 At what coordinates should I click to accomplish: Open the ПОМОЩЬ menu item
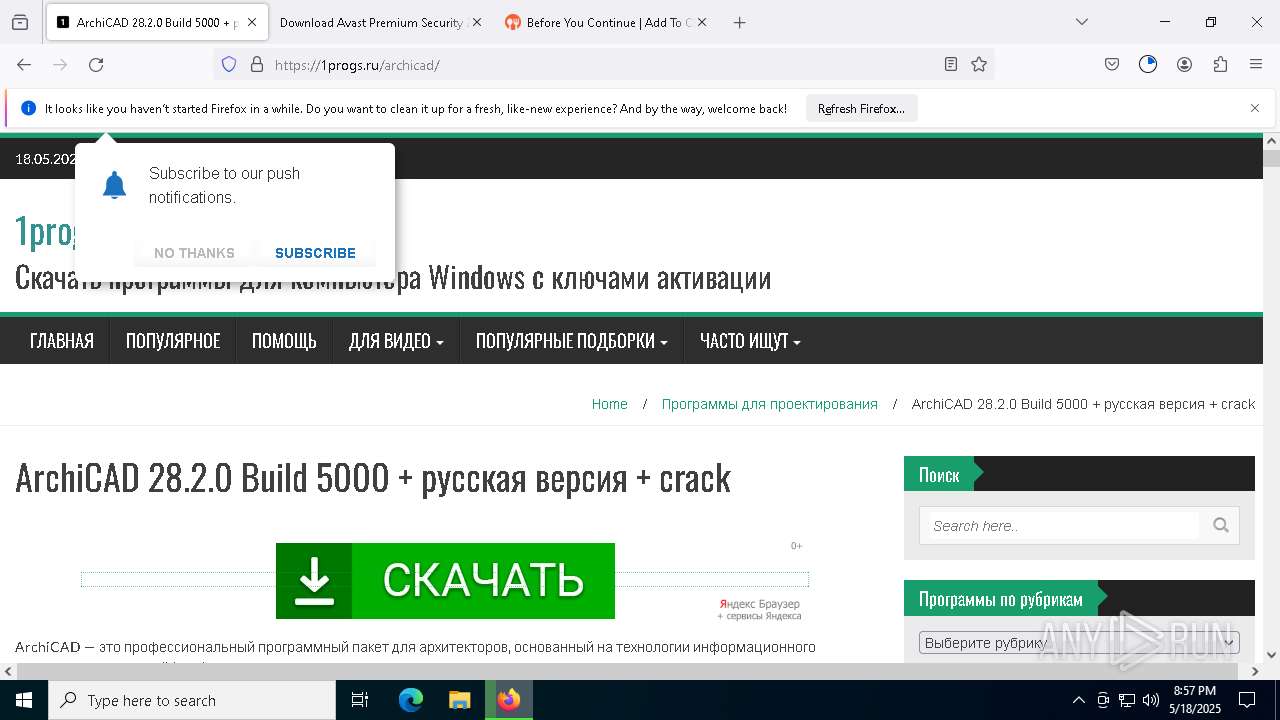[284, 341]
